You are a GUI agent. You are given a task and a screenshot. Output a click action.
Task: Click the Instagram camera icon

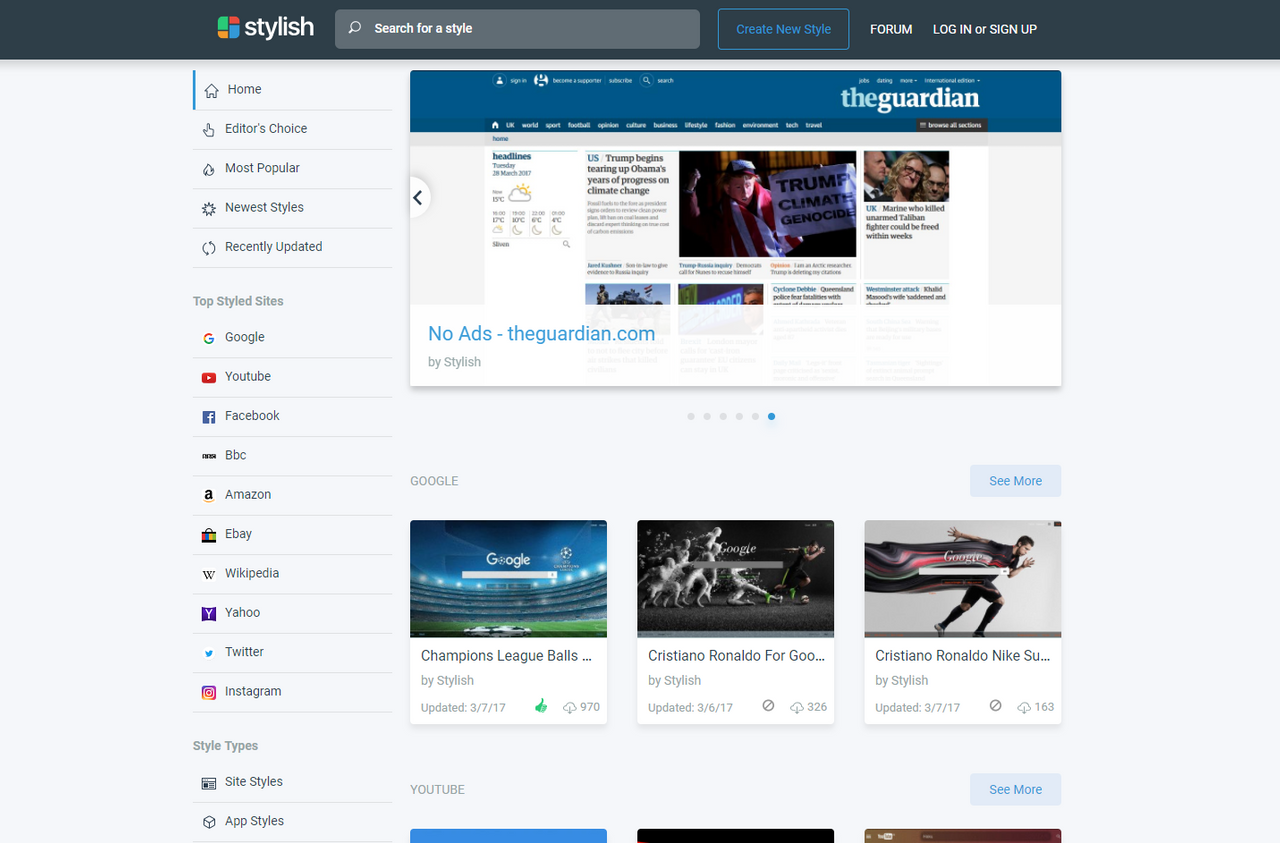click(x=208, y=691)
